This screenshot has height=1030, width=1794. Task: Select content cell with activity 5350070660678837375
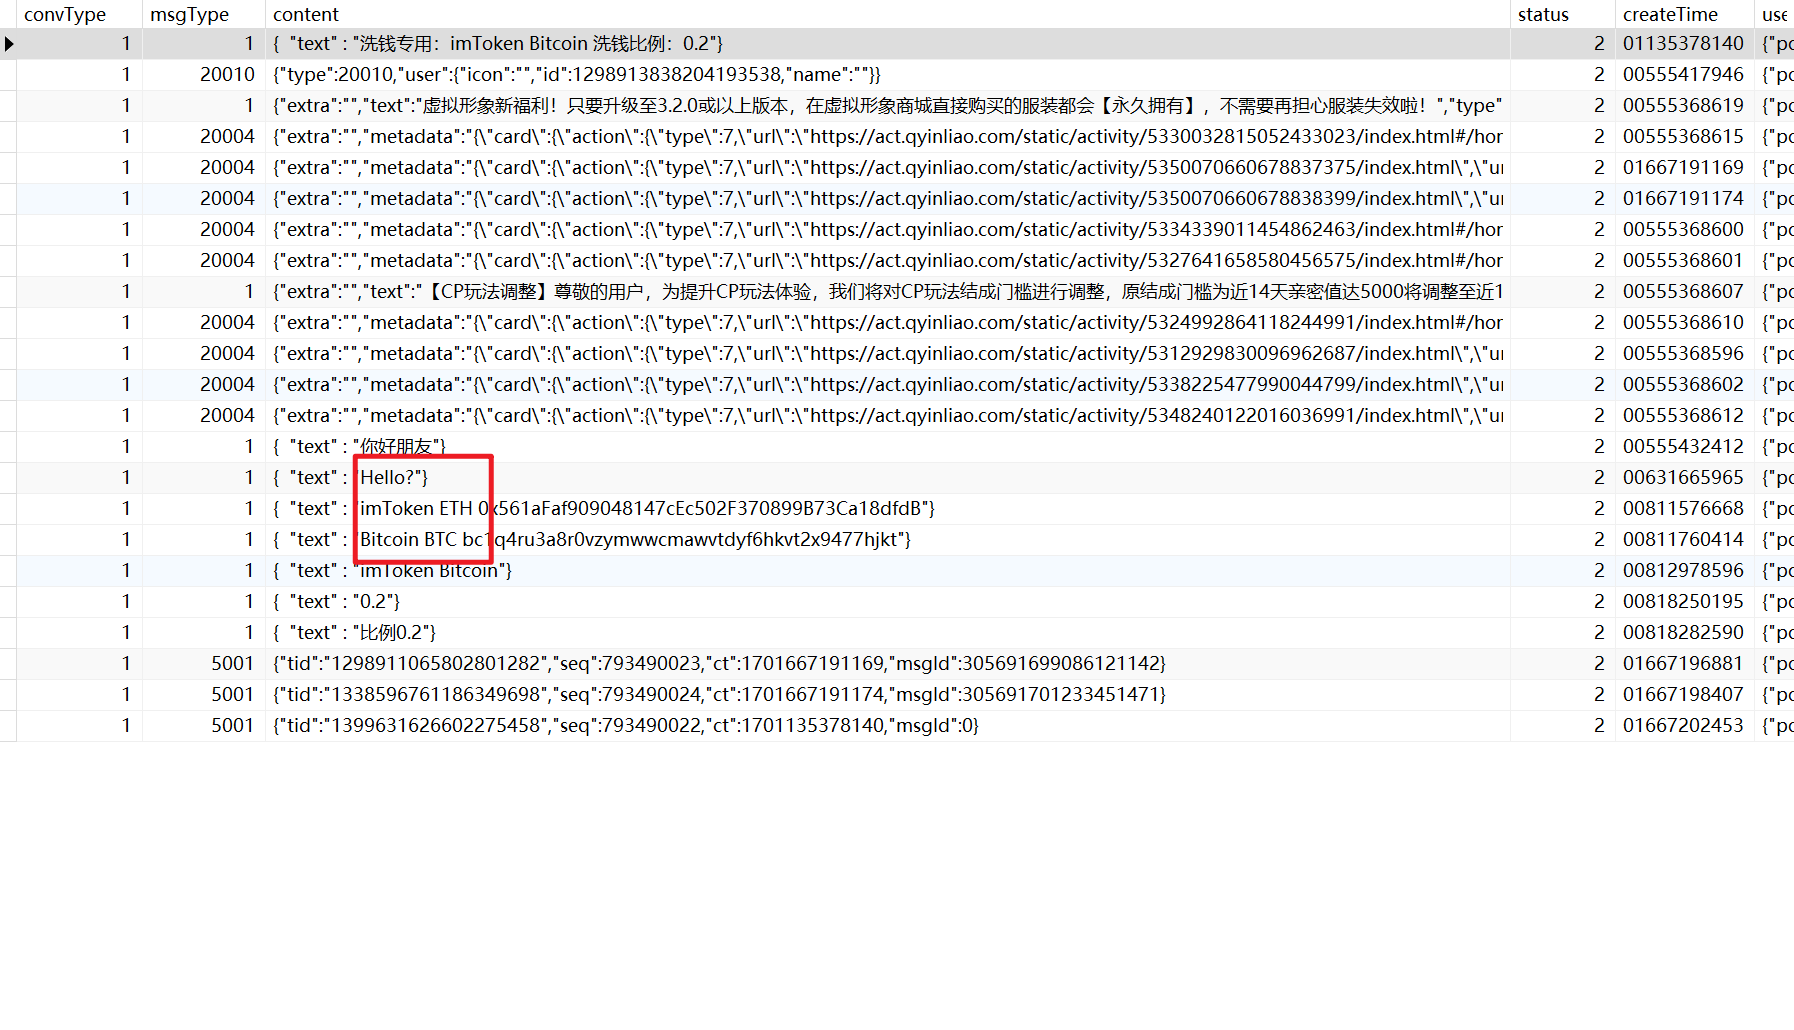tap(887, 168)
